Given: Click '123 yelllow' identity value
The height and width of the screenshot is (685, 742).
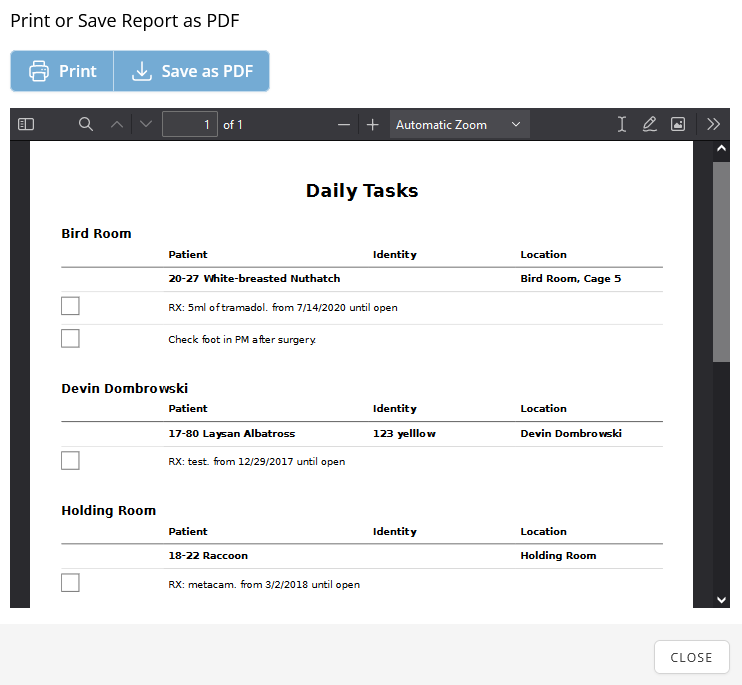Looking at the screenshot, I should pos(404,433).
